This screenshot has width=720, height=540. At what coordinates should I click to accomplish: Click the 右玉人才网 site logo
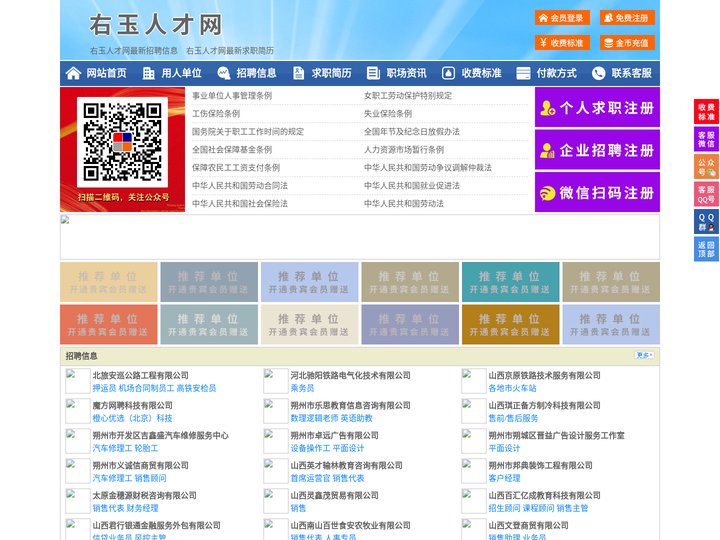[156, 24]
